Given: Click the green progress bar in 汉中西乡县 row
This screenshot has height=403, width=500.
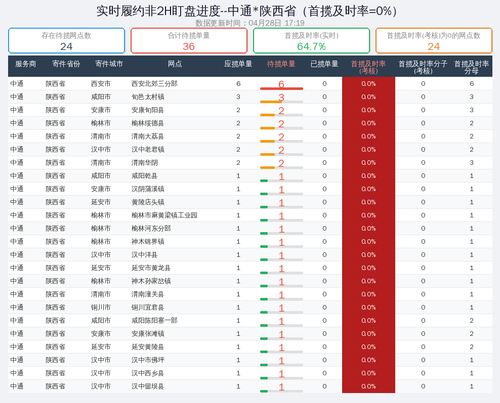Looking at the screenshot, I should 264,378.
